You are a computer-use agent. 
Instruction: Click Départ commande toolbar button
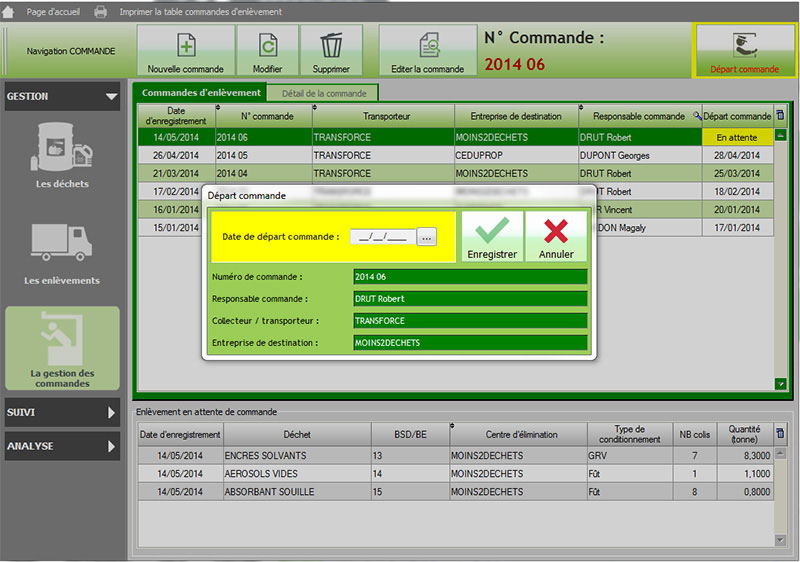tap(744, 50)
